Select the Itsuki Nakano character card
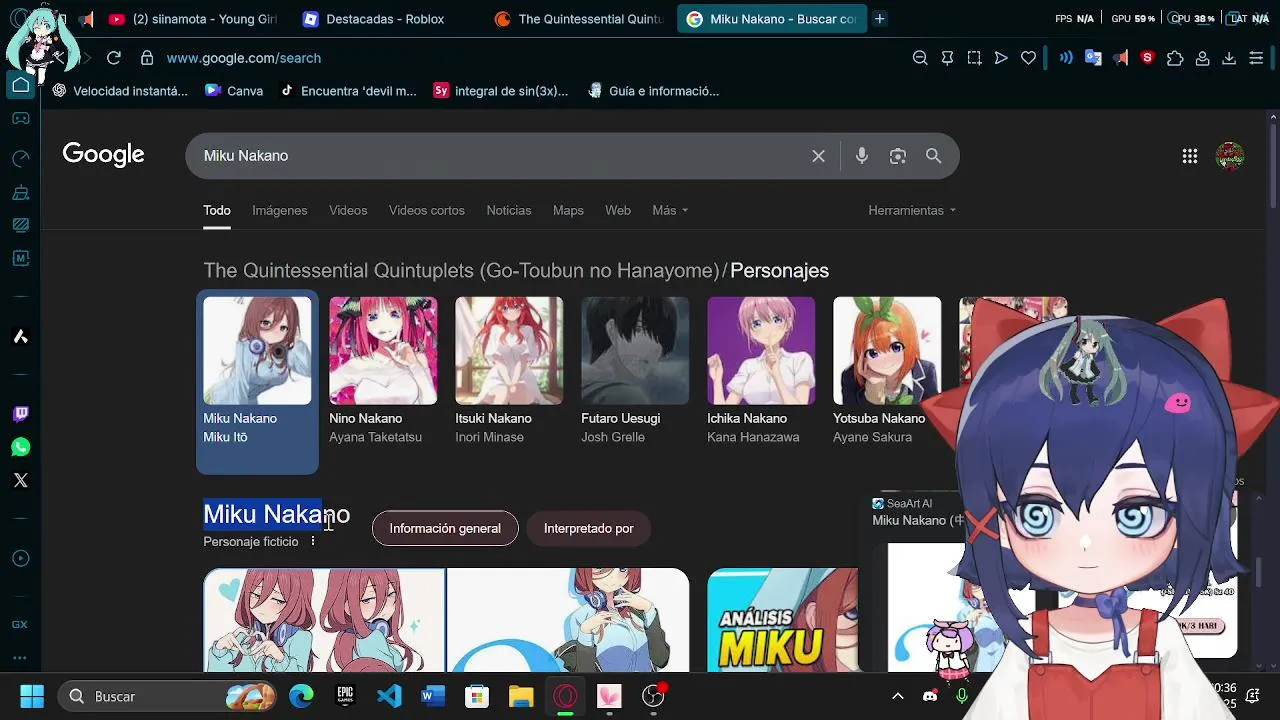Image resolution: width=1280 pixels, height=720 pixels. tap(509, 372)
